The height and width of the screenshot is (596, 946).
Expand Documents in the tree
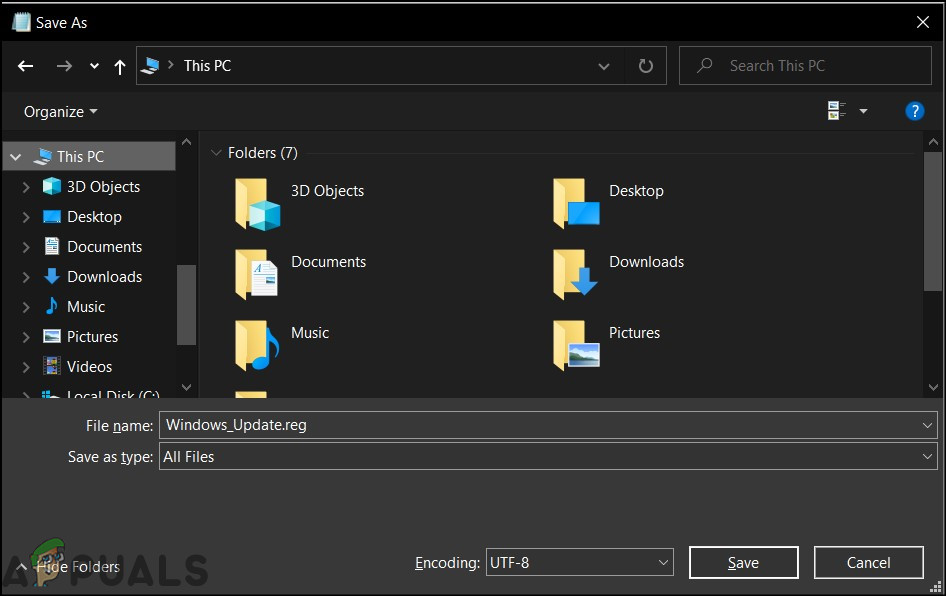coord(26,247)
